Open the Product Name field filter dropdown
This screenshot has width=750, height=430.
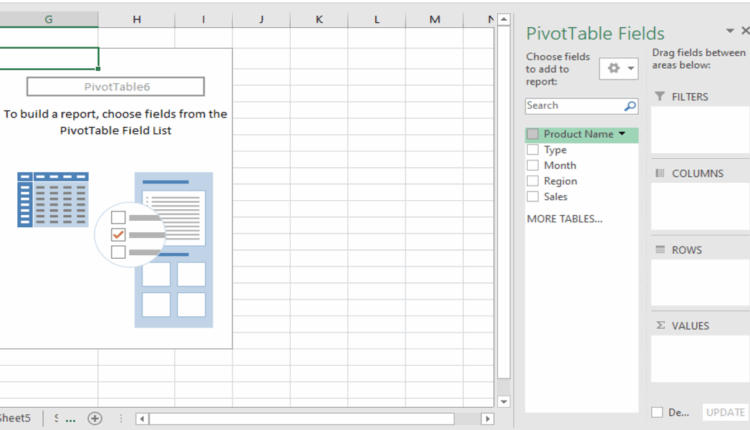tap(622, 134)
